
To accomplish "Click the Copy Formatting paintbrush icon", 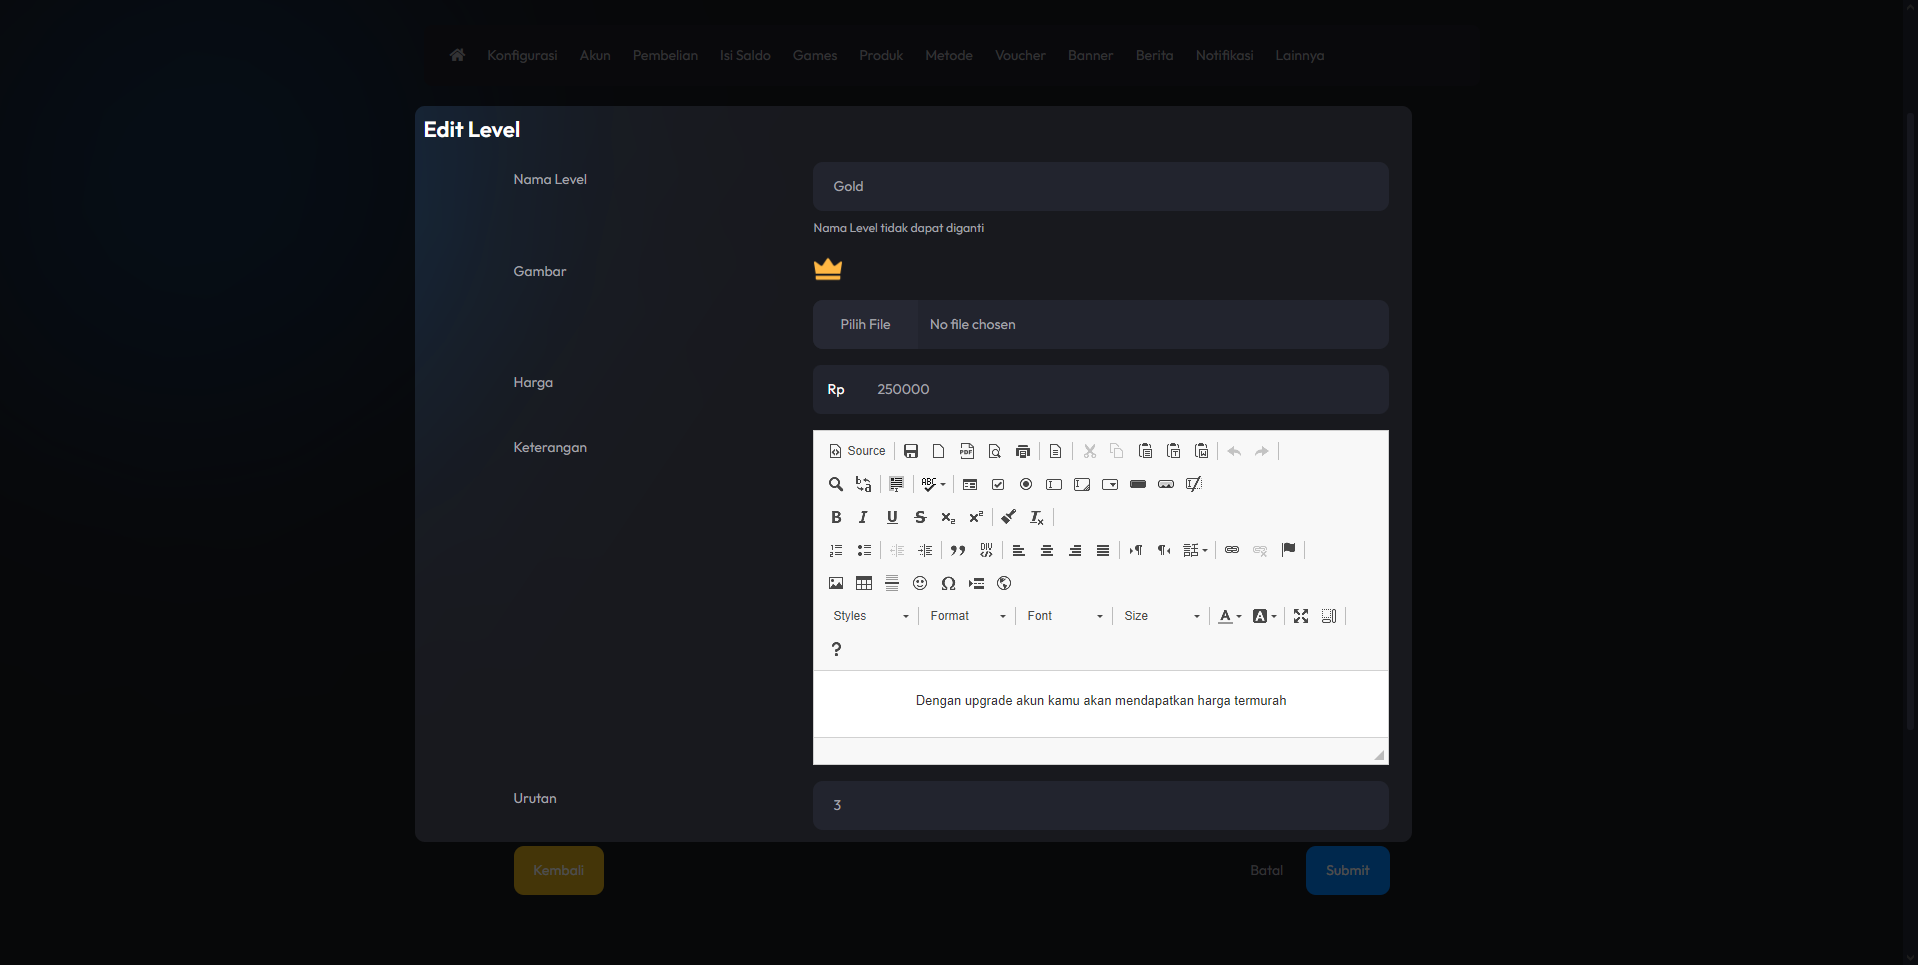I will pyautogui.click(x=1009, y=517).
